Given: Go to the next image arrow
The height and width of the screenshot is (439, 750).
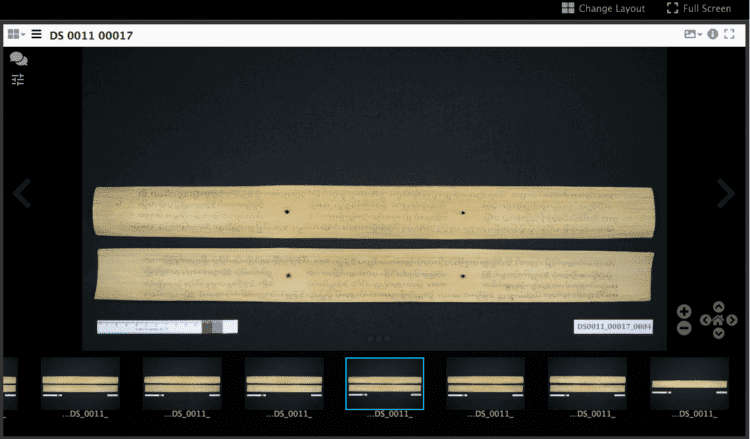Looking at the screenshot, I should pyautogui.click(x=727, y=194).
